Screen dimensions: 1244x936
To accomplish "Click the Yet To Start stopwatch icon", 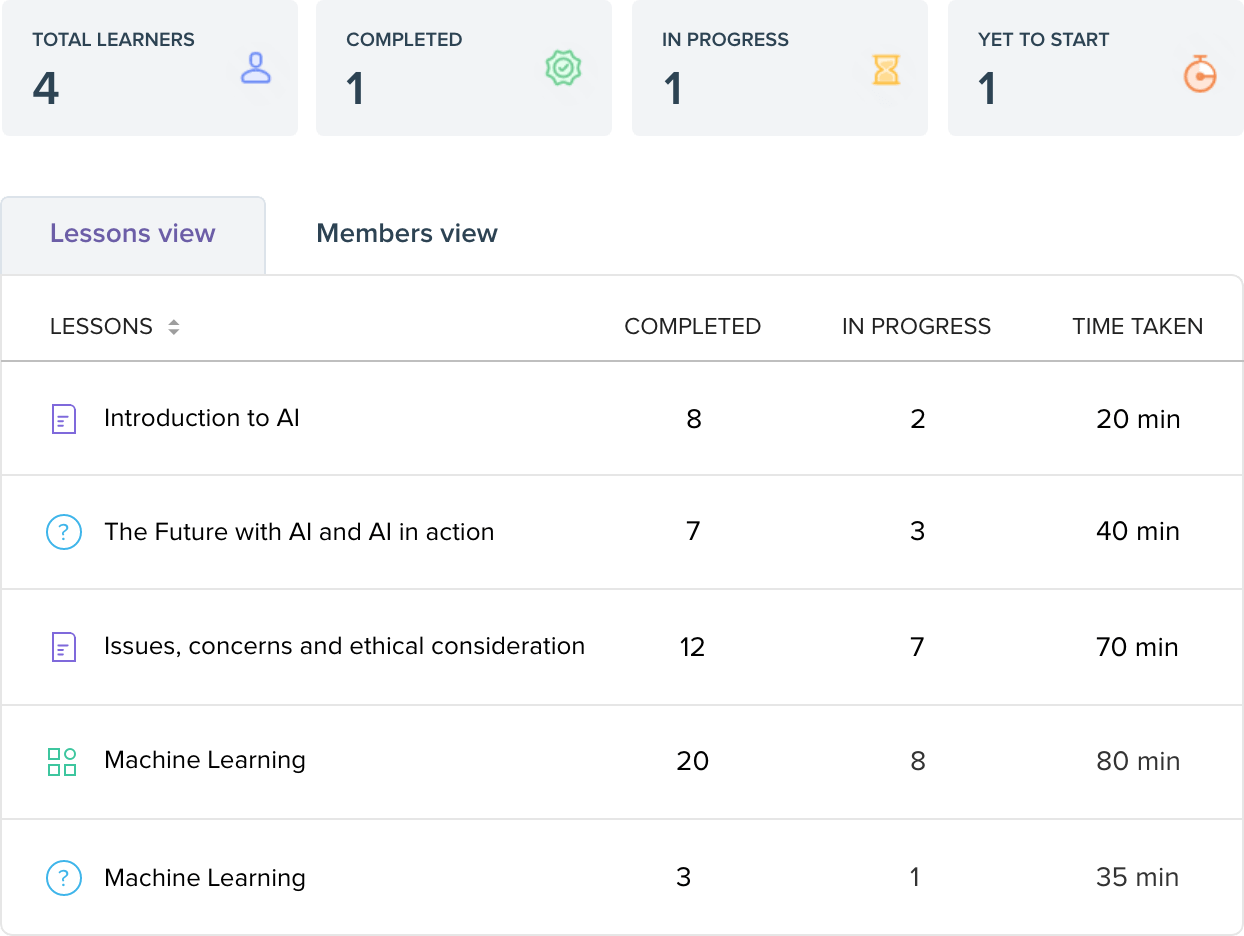I will pyautogui.click(x=1200, y=74).
